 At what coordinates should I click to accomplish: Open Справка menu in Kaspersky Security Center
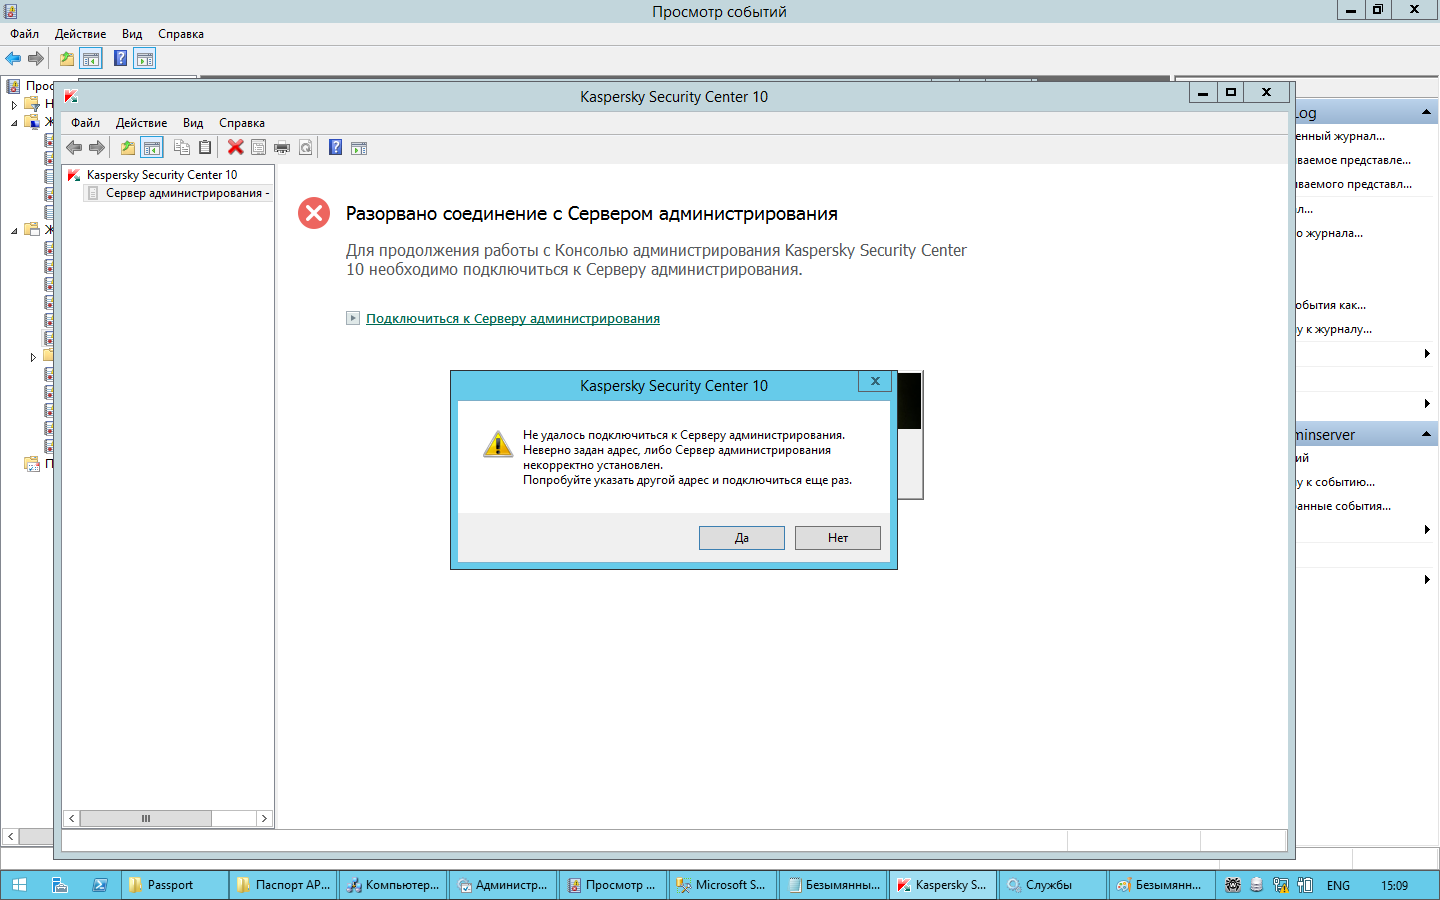[x=242, y=123]
